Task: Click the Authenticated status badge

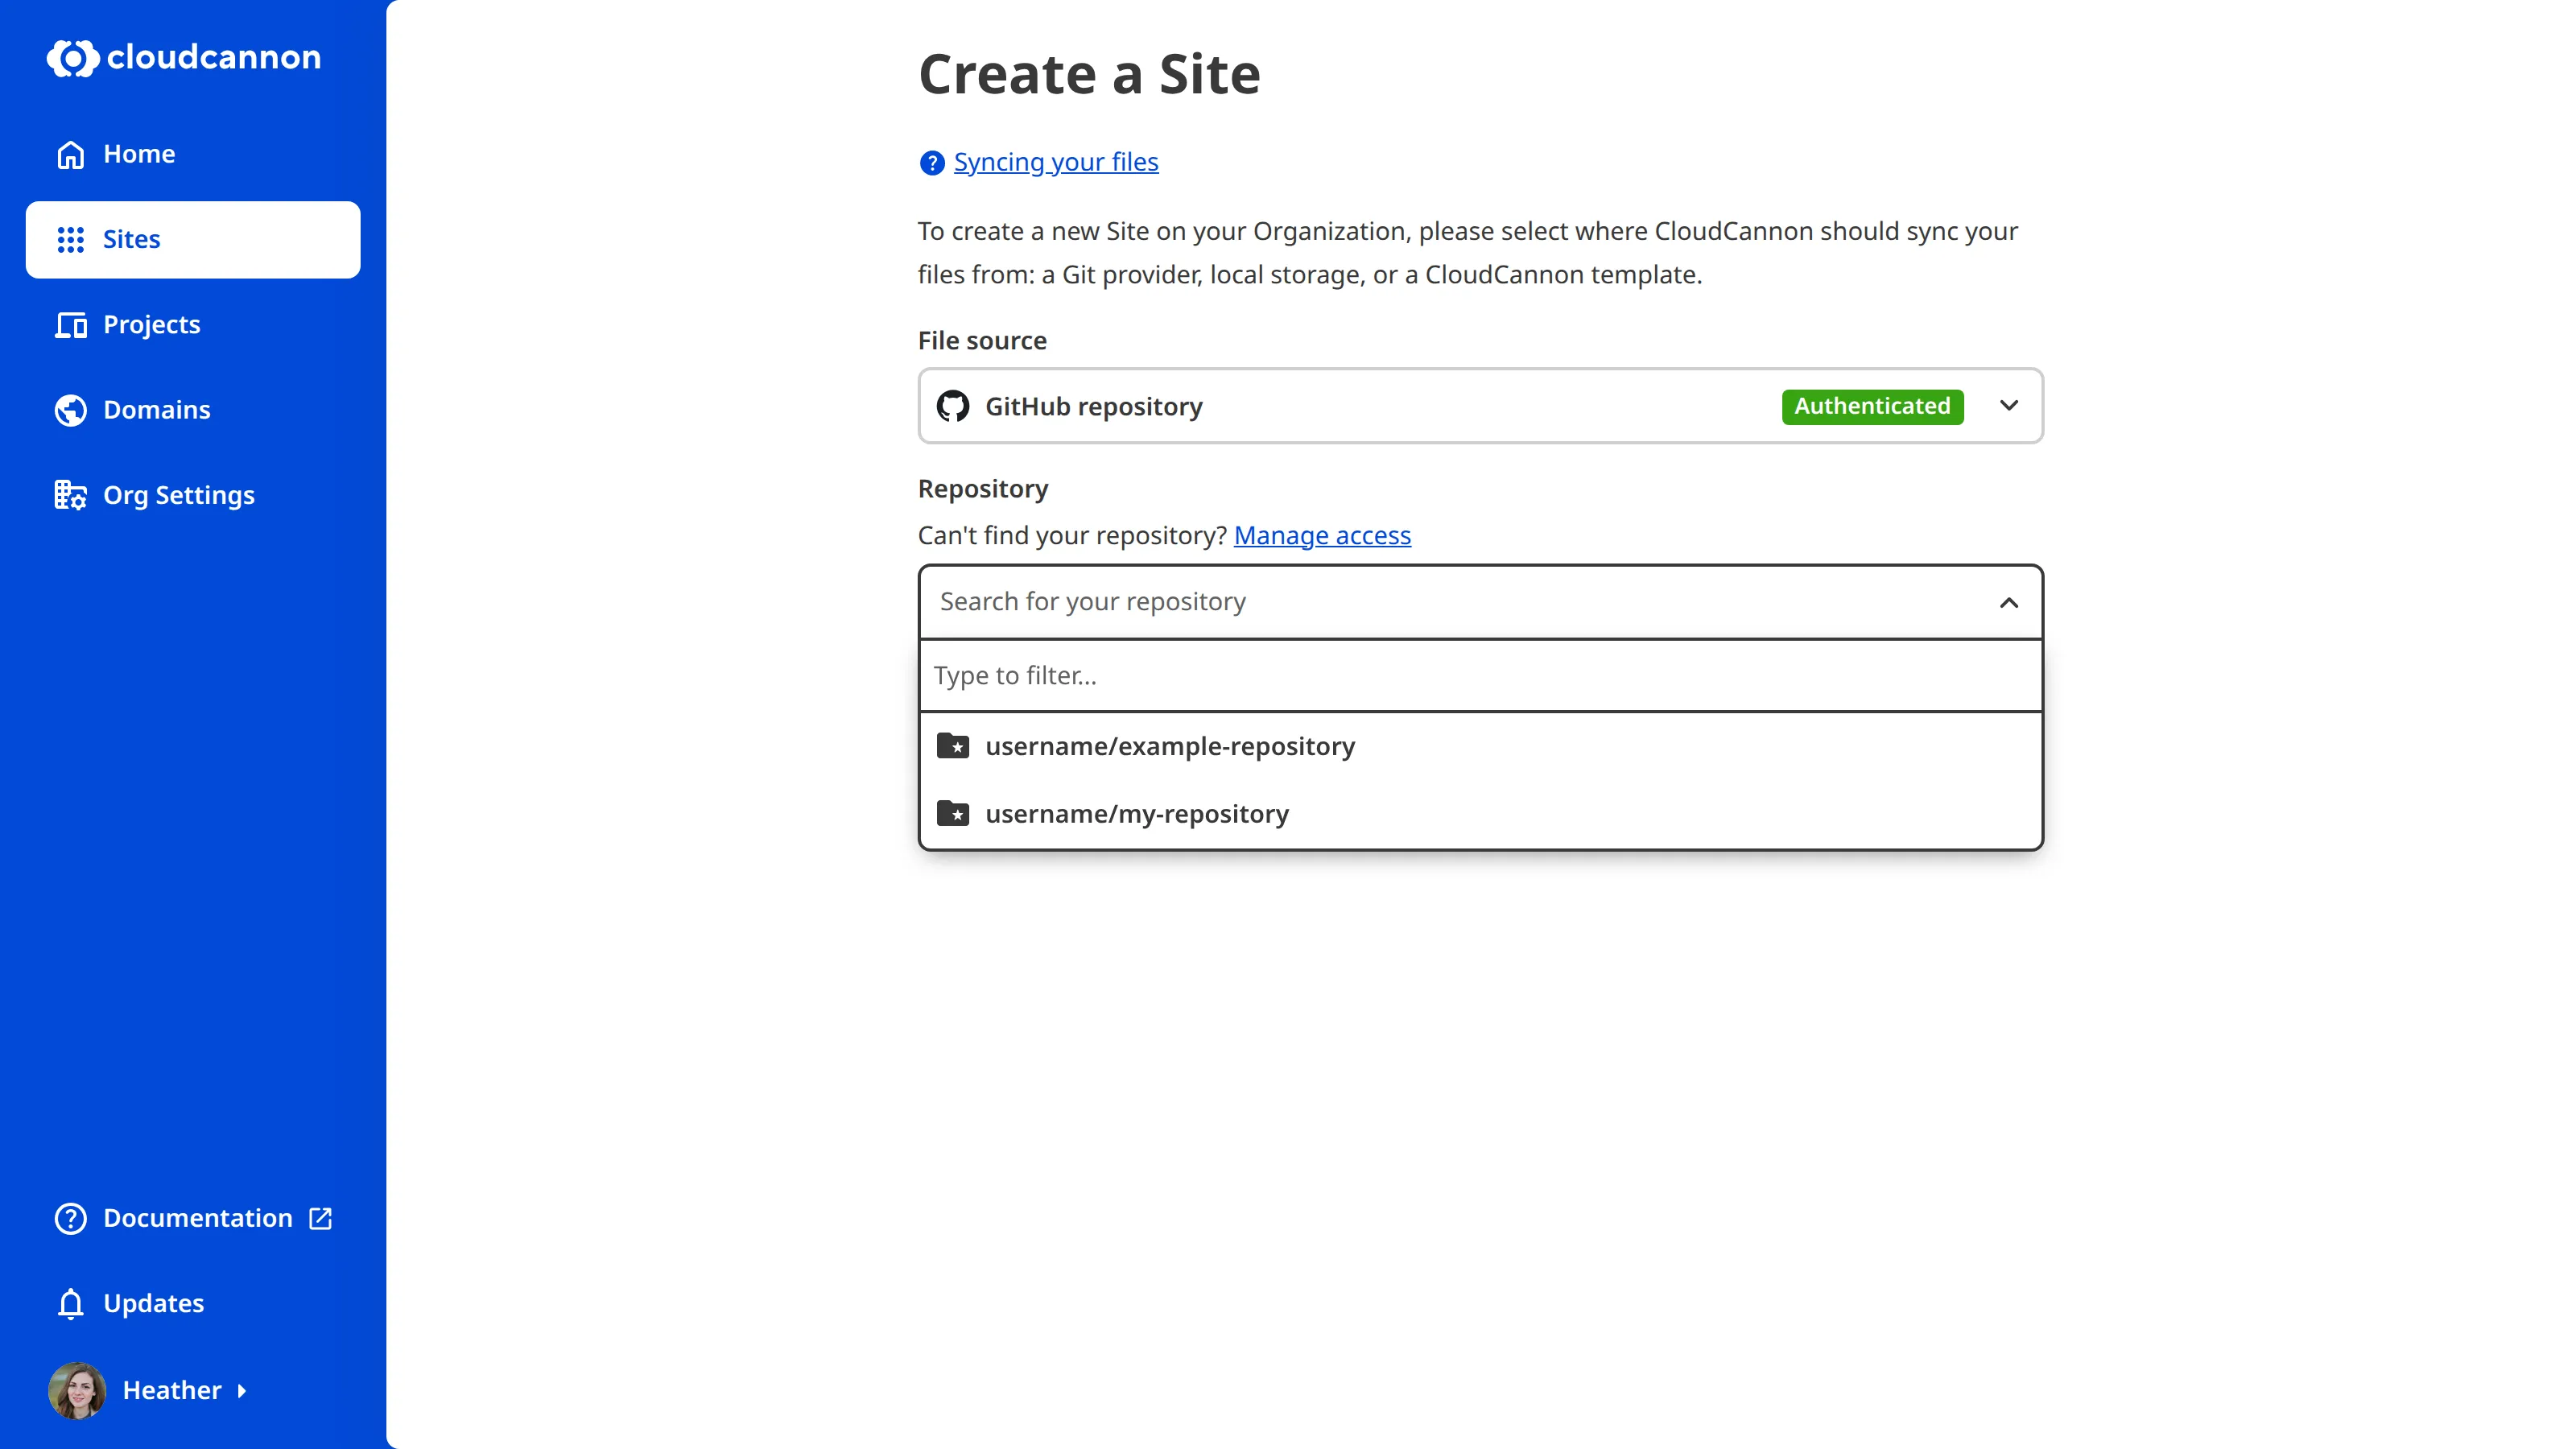Action: pyautogui.click(x=1872, y=406)
